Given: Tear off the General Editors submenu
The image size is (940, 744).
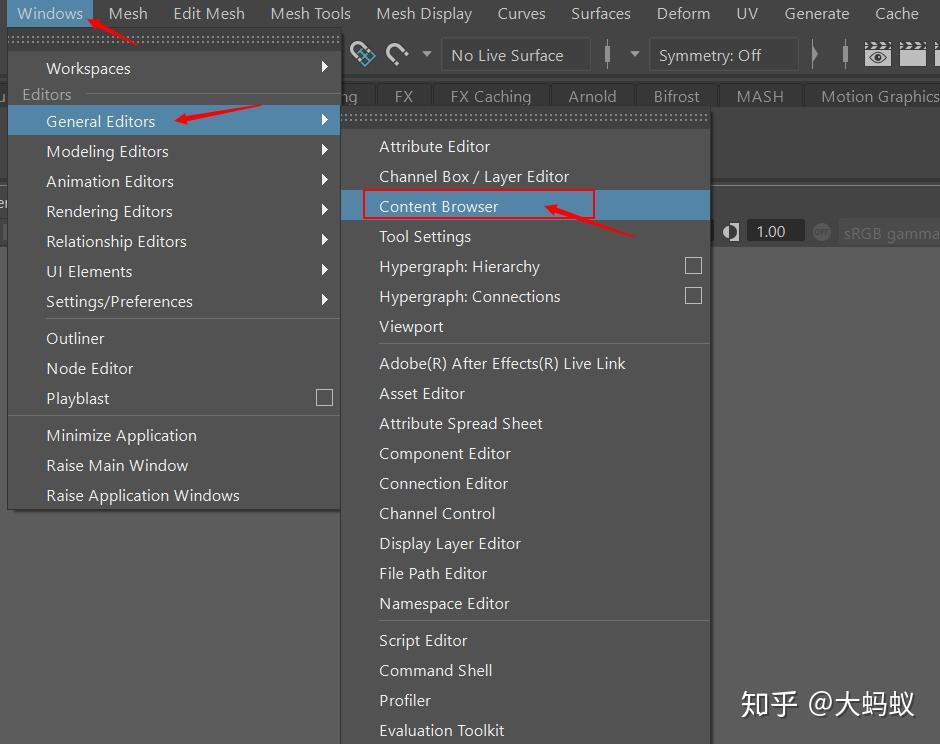Looking at the screenshot, I should [x=525, y=118].
